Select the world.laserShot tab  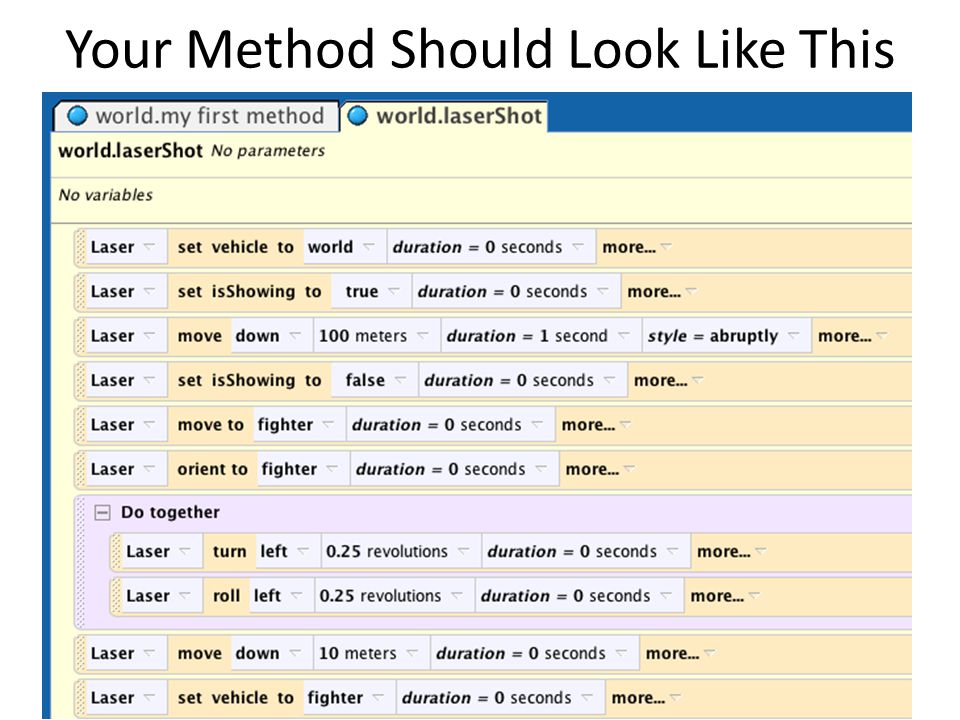point(445,116)
